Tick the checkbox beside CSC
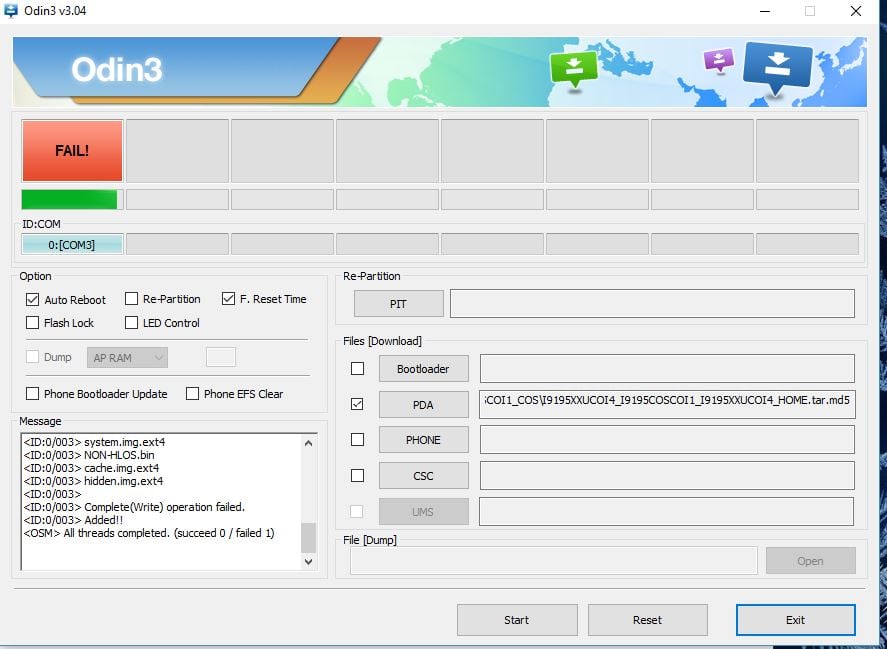 358,475
